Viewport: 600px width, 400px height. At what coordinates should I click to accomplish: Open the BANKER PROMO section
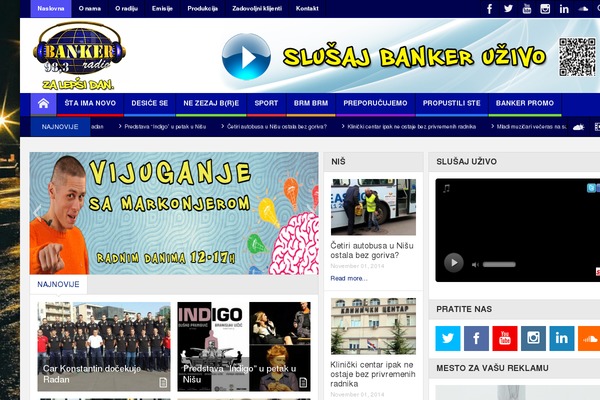click(x=525, y=103)
